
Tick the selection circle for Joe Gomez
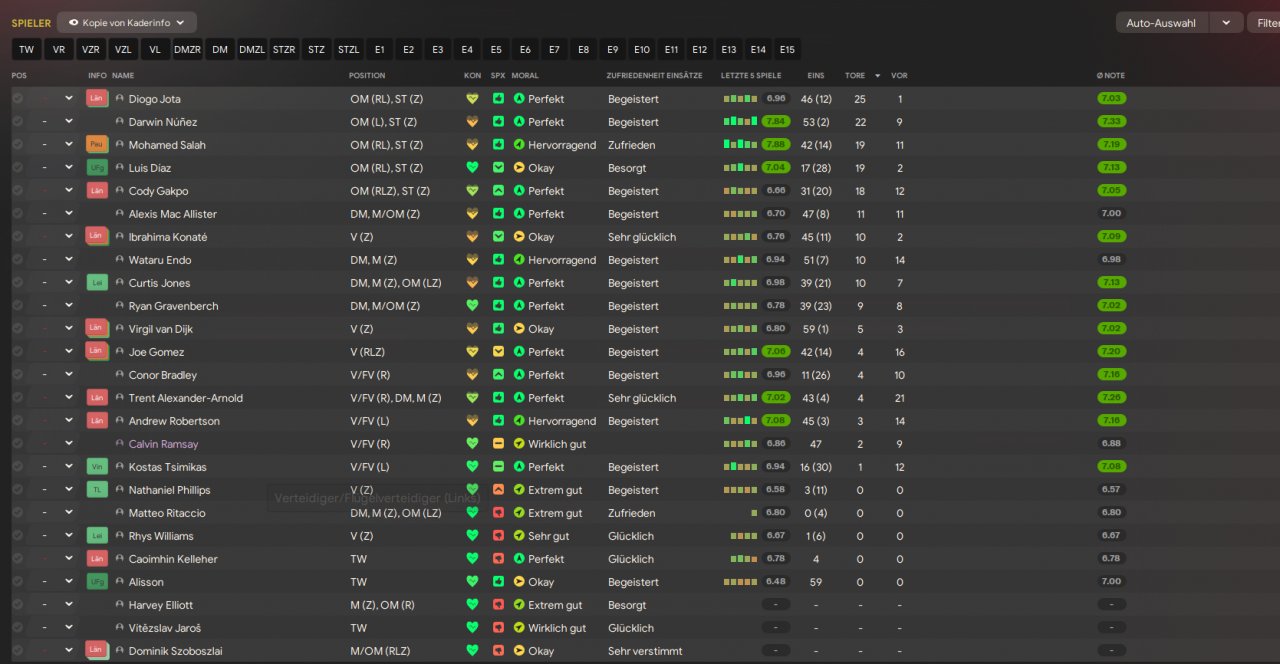tap(17, 352)
